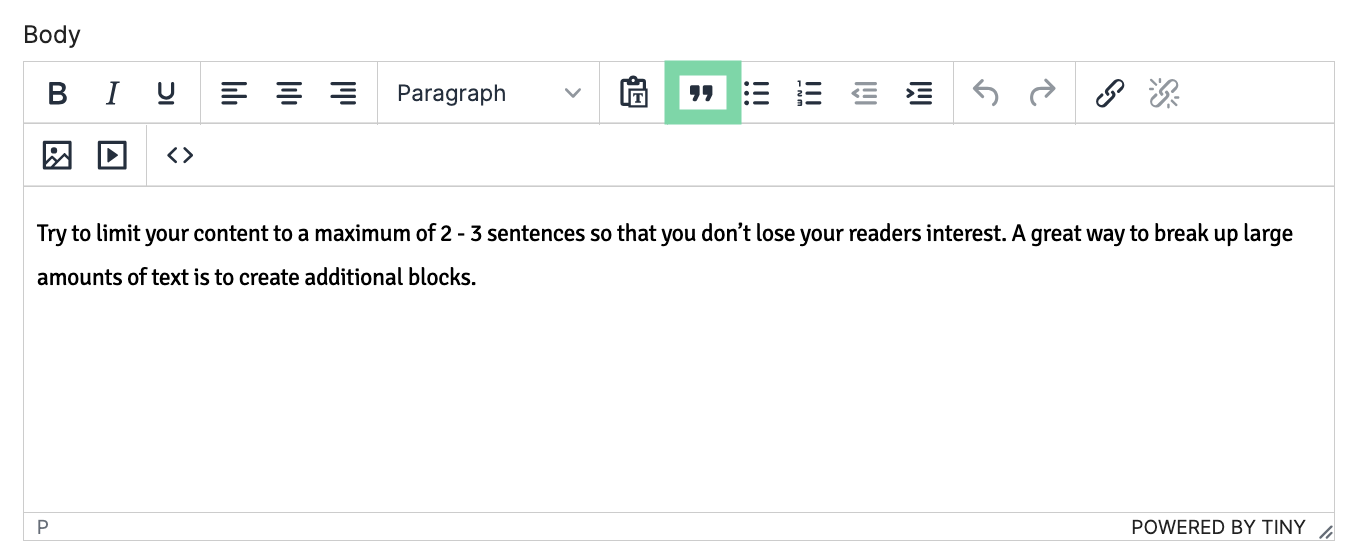Click the editor resize handle
The height and width of the screenshot is (558, 1354).
coord(1325,531)
